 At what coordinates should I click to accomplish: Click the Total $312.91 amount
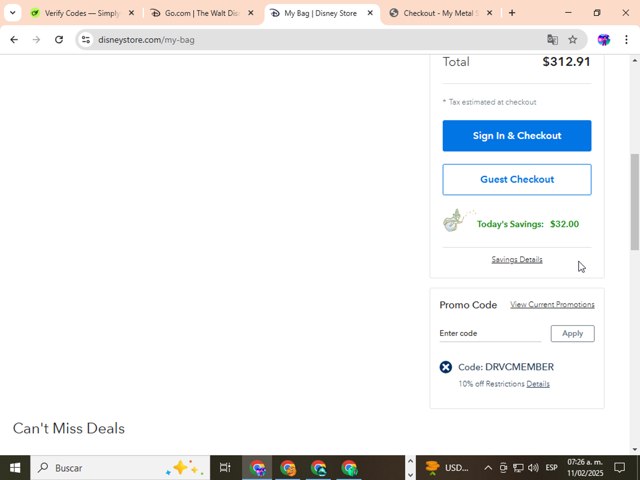pos(566,62)
